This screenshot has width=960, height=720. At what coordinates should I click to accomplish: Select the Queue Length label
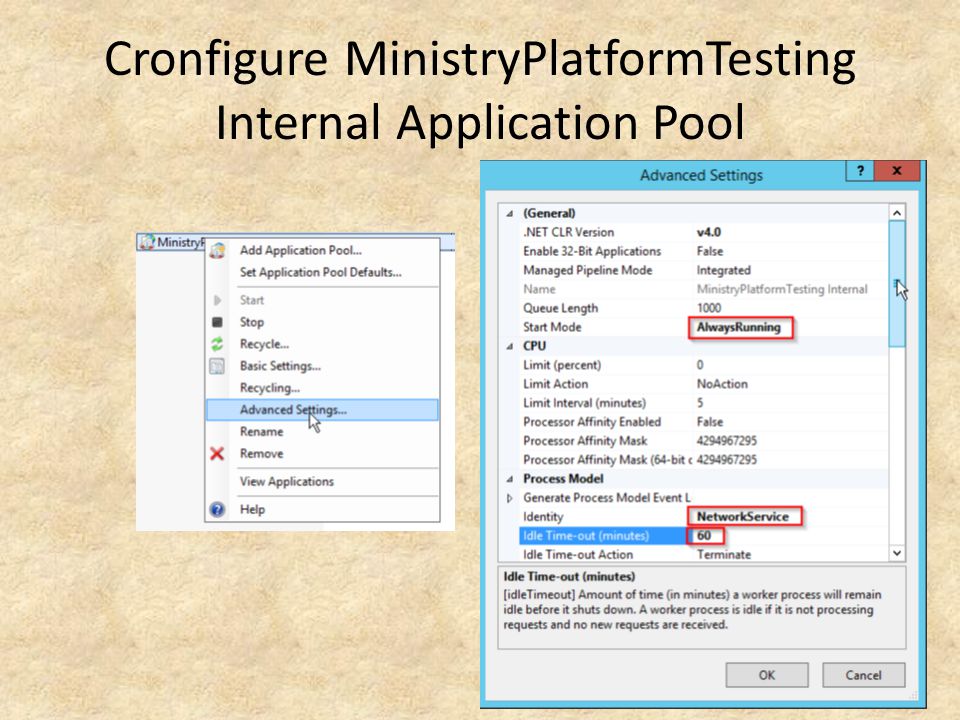click(x=560, y=308)
